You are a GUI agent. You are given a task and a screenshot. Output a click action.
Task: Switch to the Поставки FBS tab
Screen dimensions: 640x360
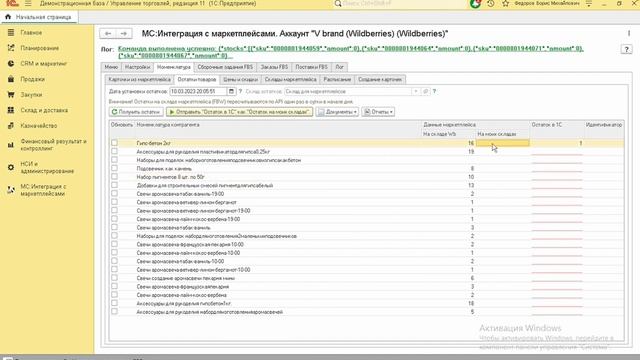311,67
